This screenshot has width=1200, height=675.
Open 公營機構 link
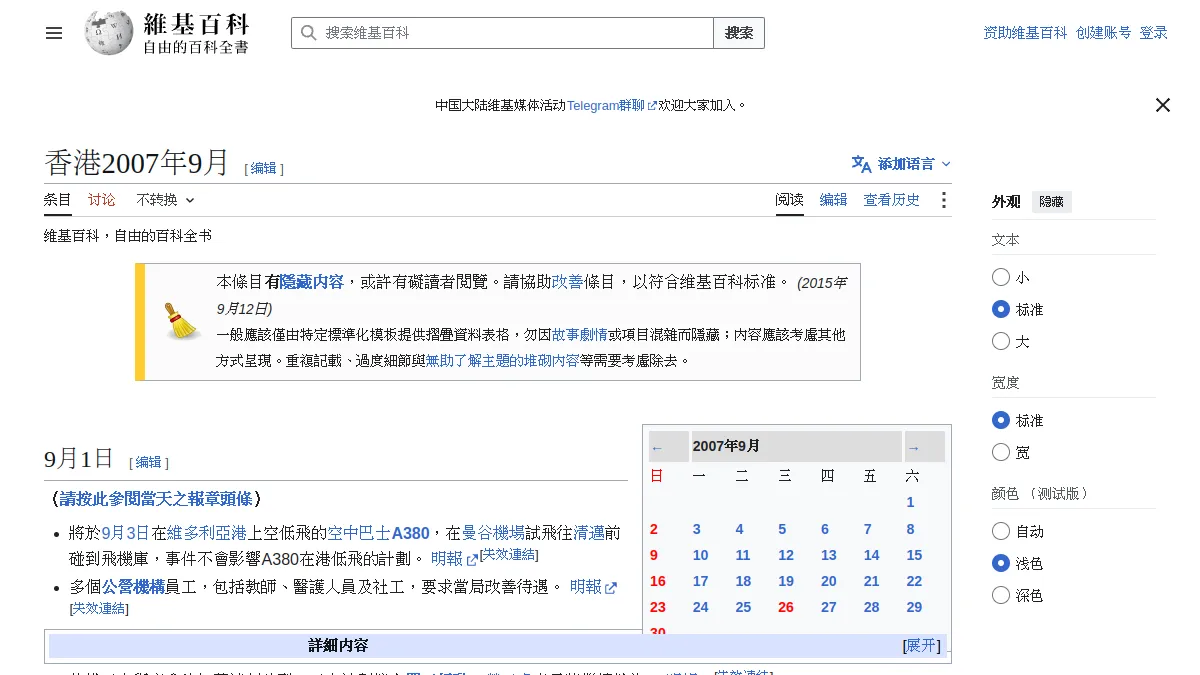tap(133, 587)
